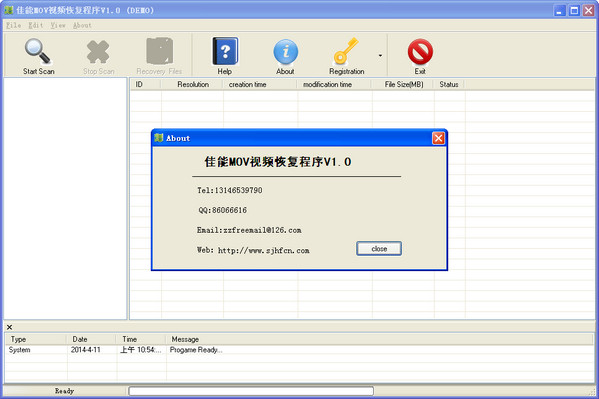The image size is (599, 399).
Task: Click the progress bar in the status bar
Action: click(x=251, y=391)
